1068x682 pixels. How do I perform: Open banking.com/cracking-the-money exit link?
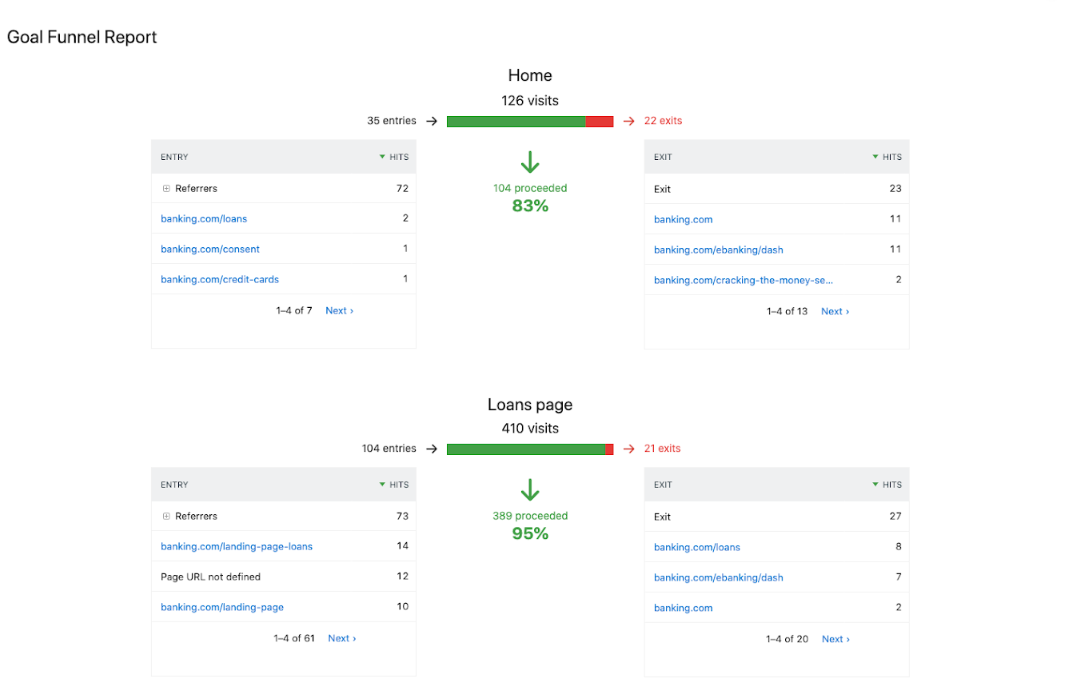pyautogui.click(x=743, y=280)
